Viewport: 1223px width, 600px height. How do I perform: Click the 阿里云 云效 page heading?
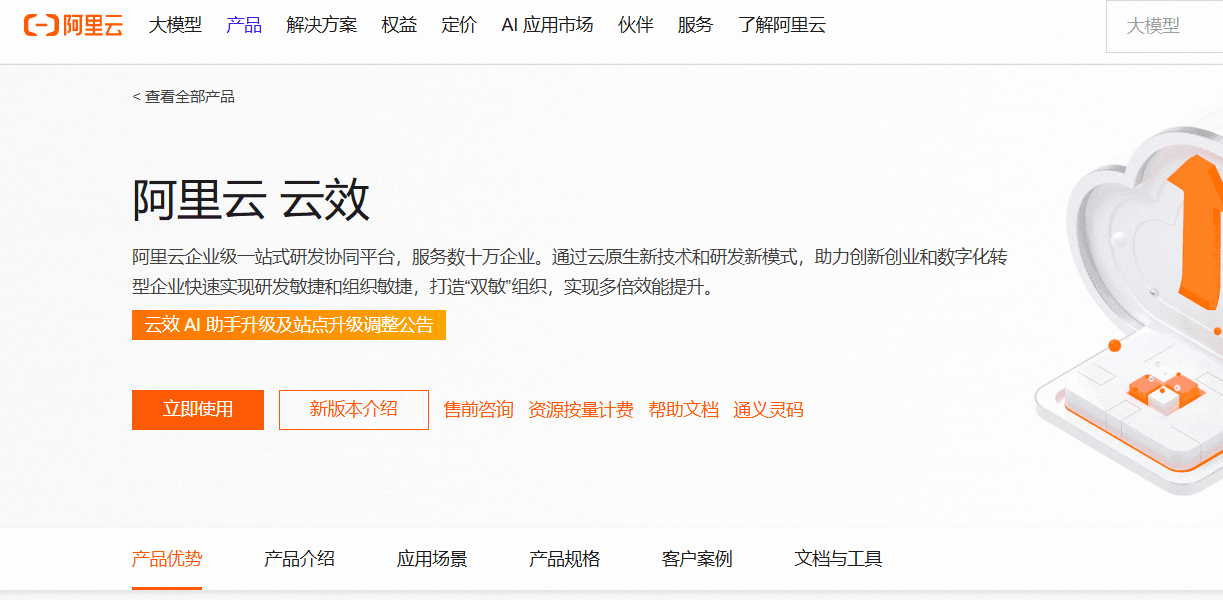pos(251,199)
